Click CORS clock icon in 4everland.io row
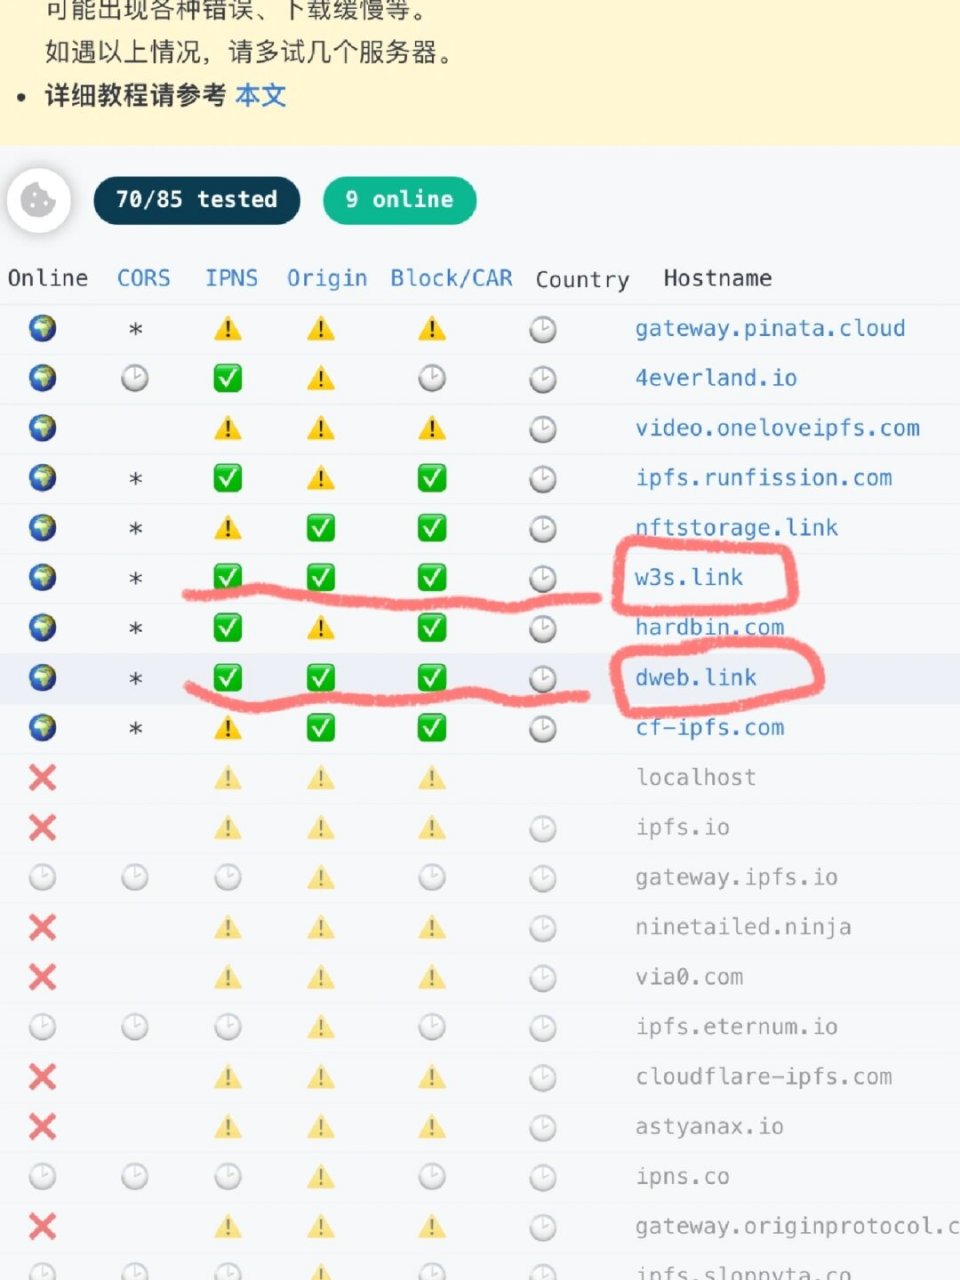 click(x=135, y=378)
